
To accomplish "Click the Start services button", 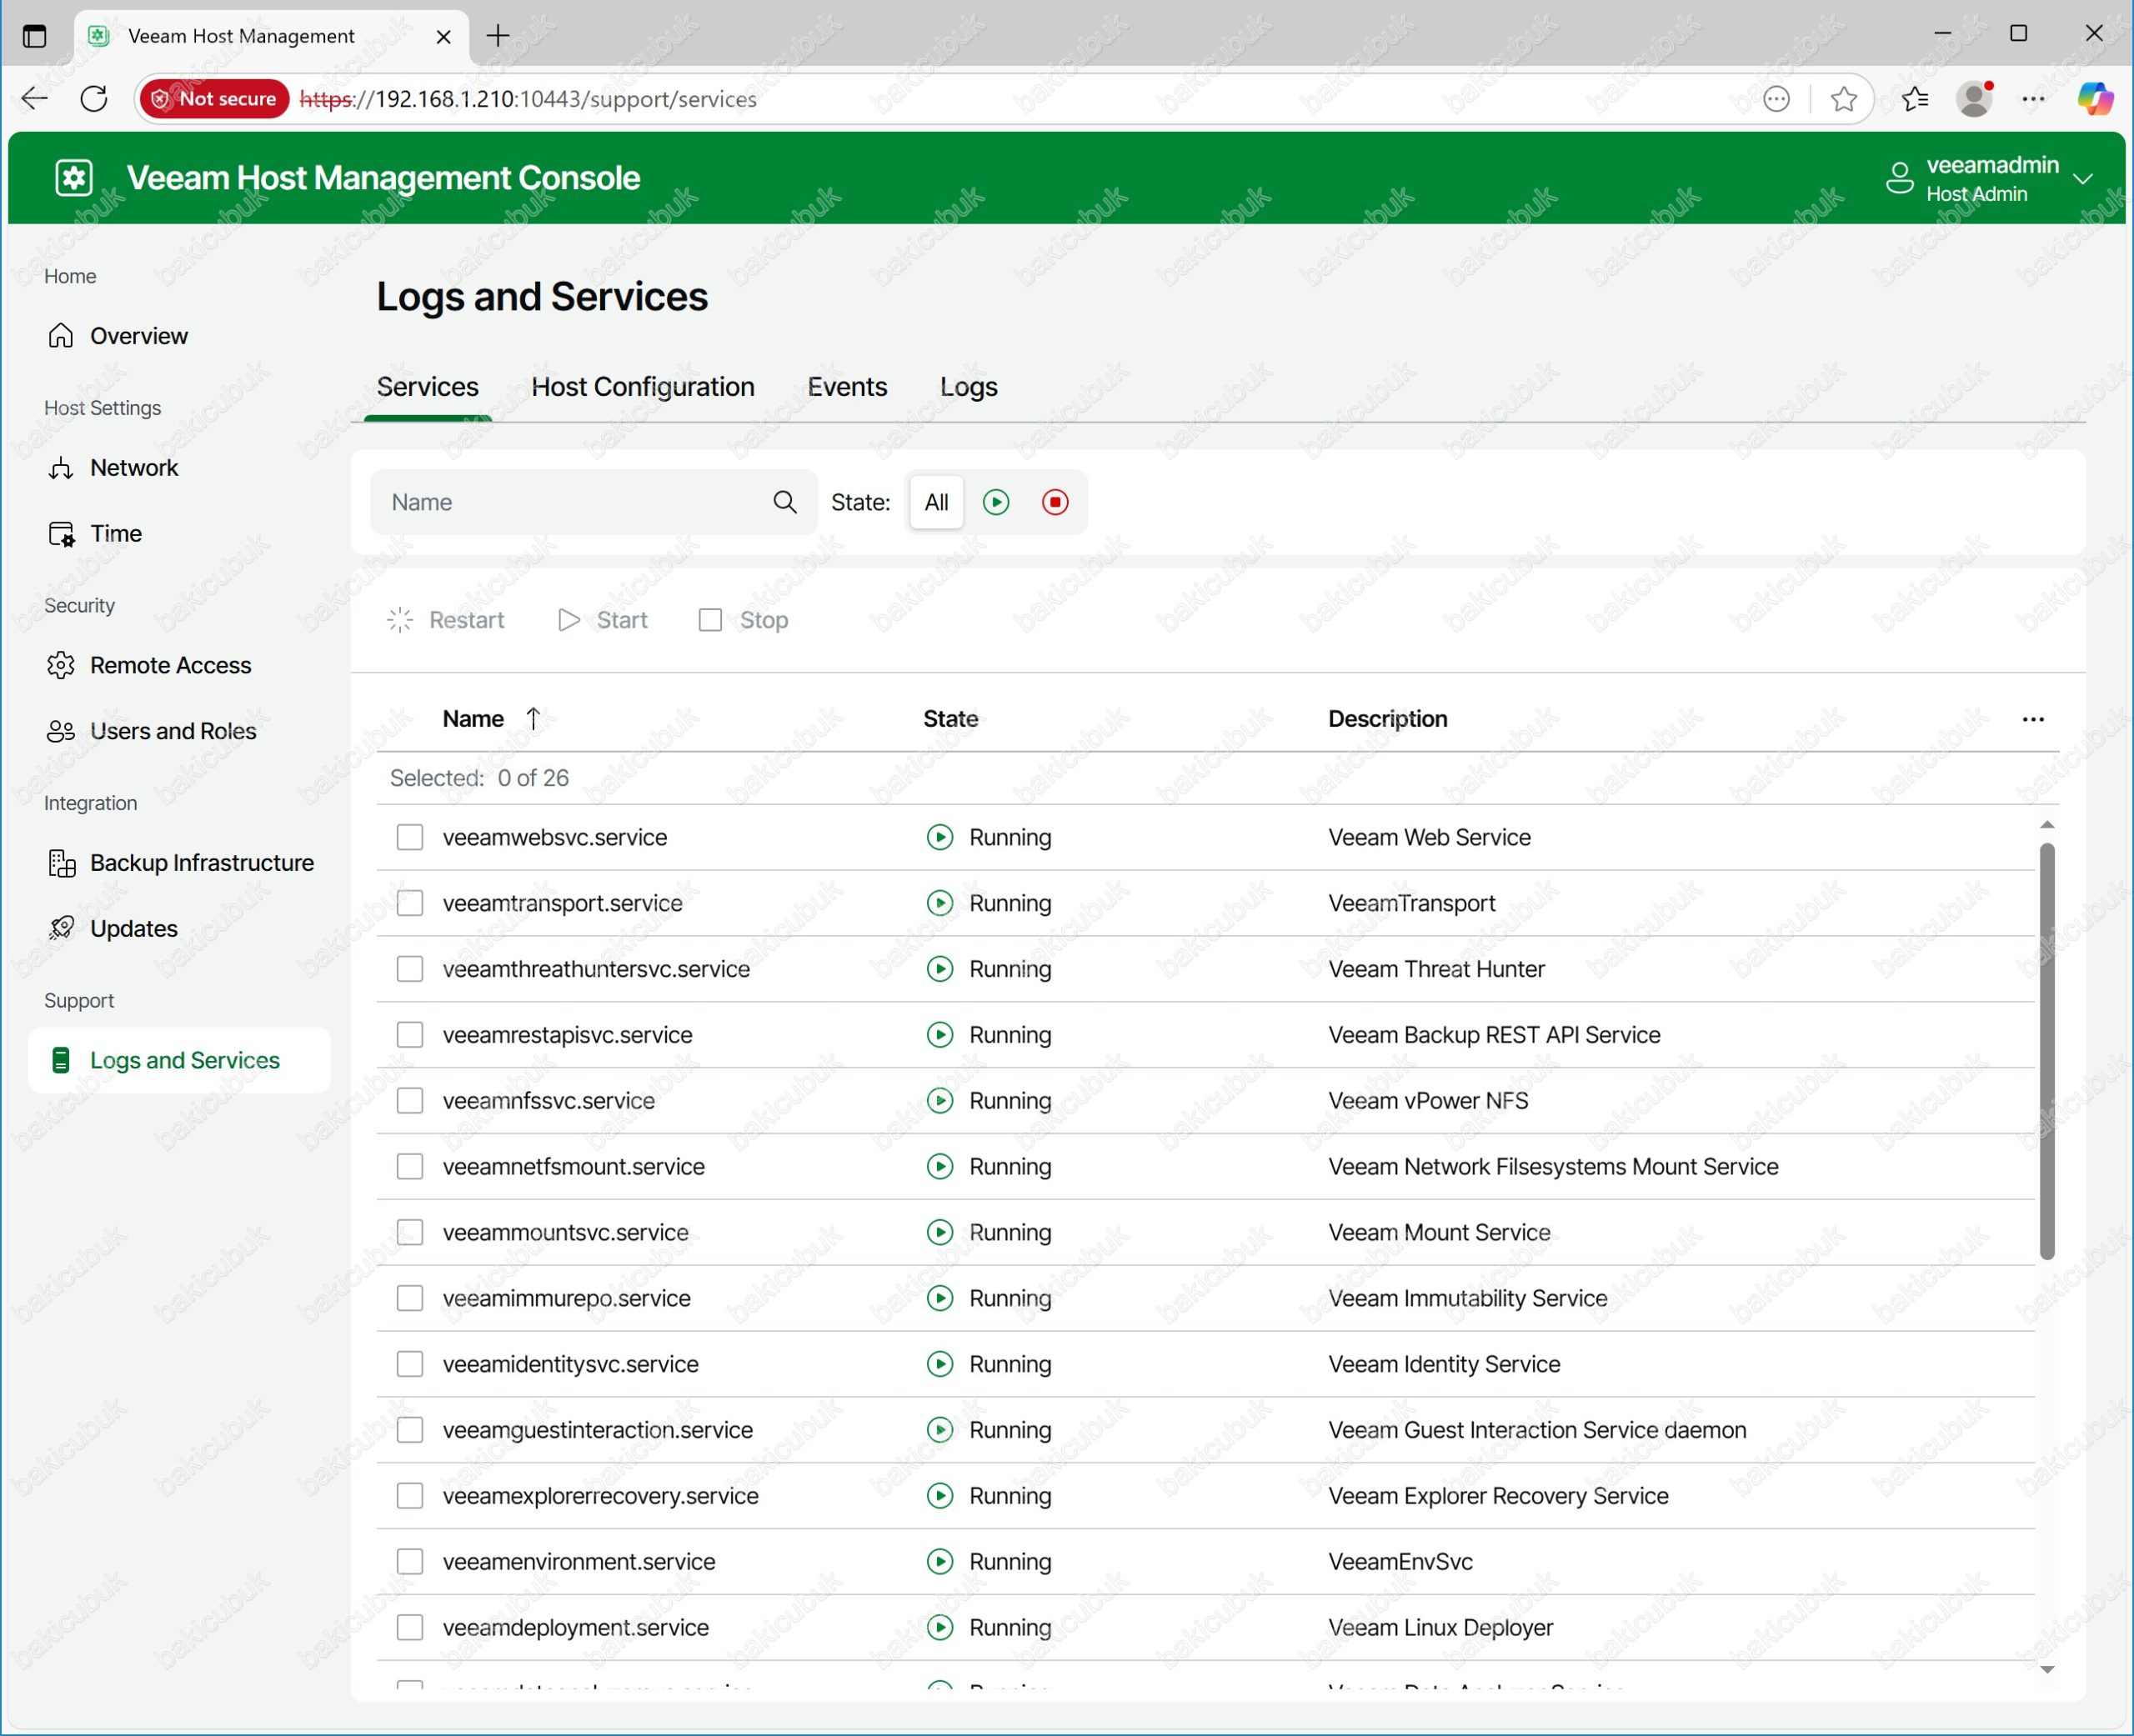I will click(x=603, y=620).
